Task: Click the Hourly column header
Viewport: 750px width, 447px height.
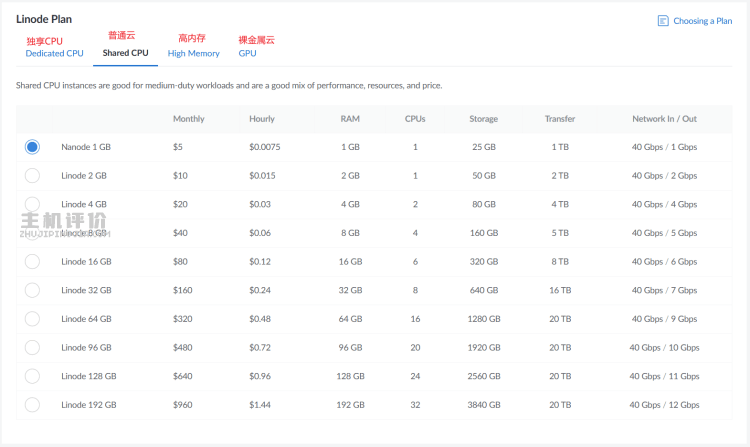Action: (x=262, y=119)
